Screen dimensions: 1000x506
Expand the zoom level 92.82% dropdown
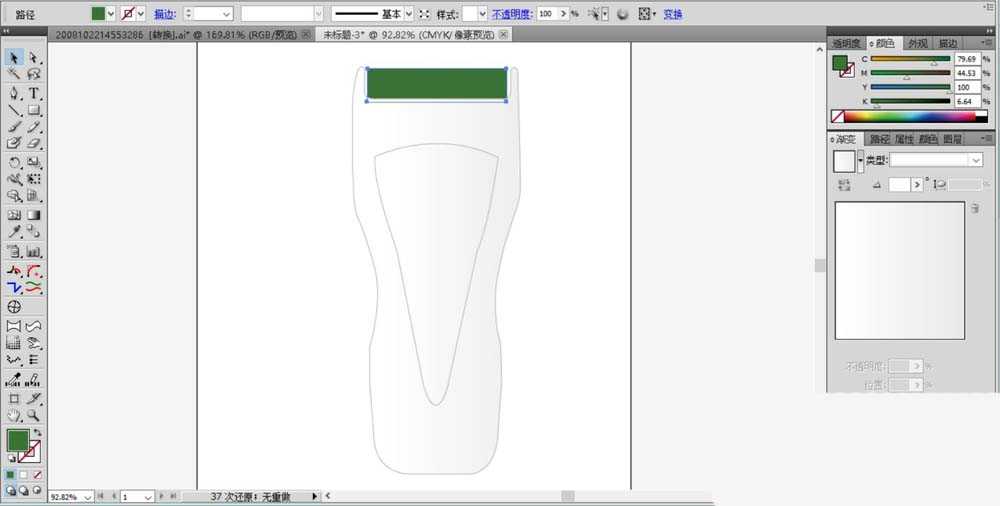pyautogui.click(x=88, y=497)
